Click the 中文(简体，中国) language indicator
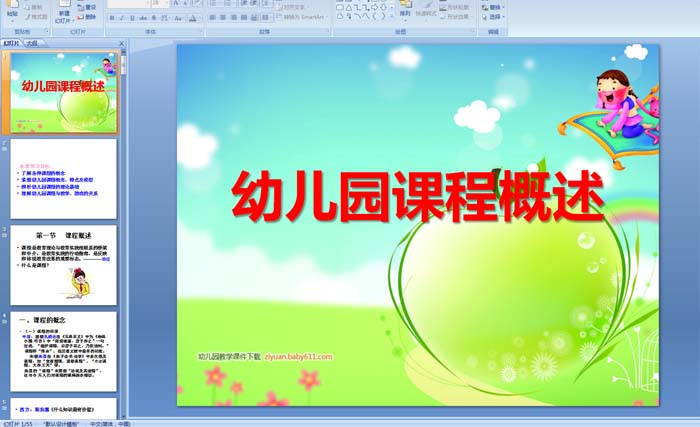Viewport: 700px width, 427px height. click(x=110, y=424)
